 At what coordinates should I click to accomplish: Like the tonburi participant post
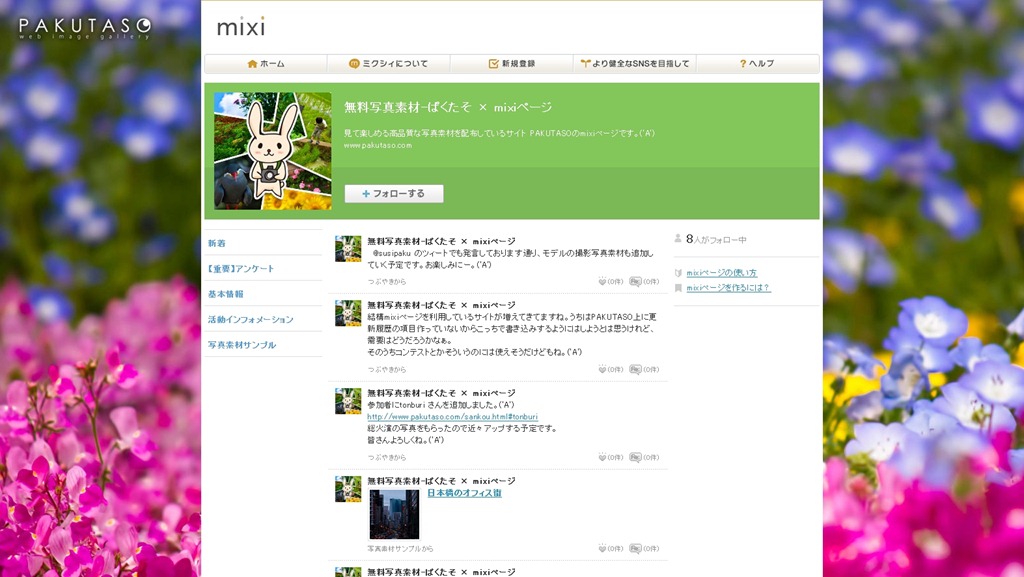(602, 457)
